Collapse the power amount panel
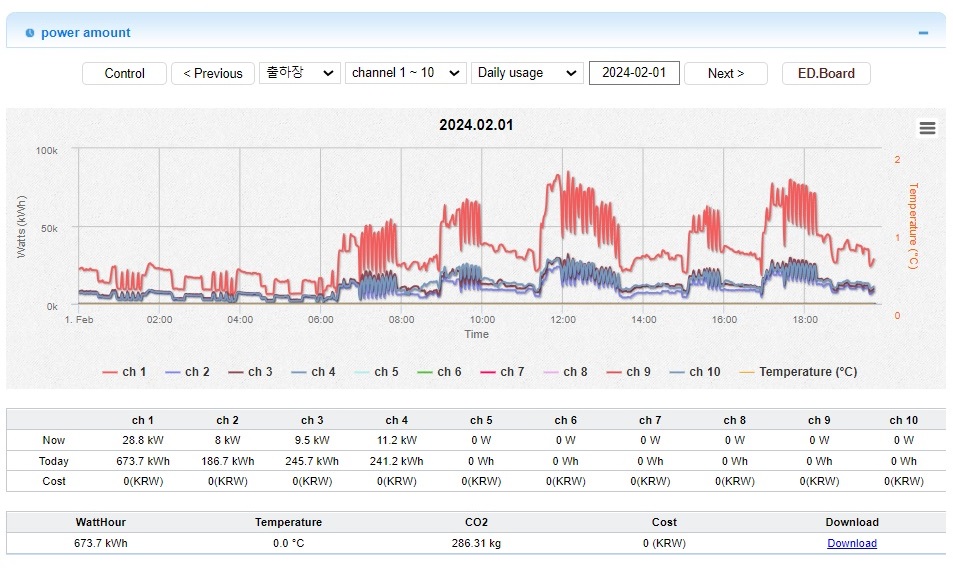Viewport: 953px width, 571px height. (x=923, y=33)
